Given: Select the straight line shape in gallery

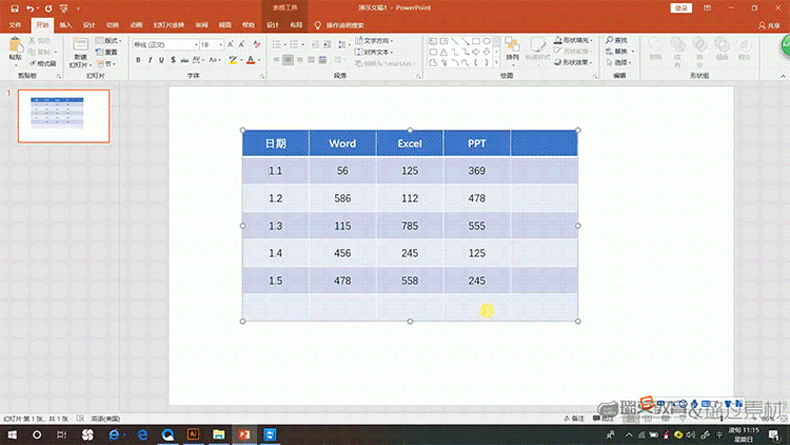Looking at the screenshot, I should pyautogui.click(x=454, y=41).
